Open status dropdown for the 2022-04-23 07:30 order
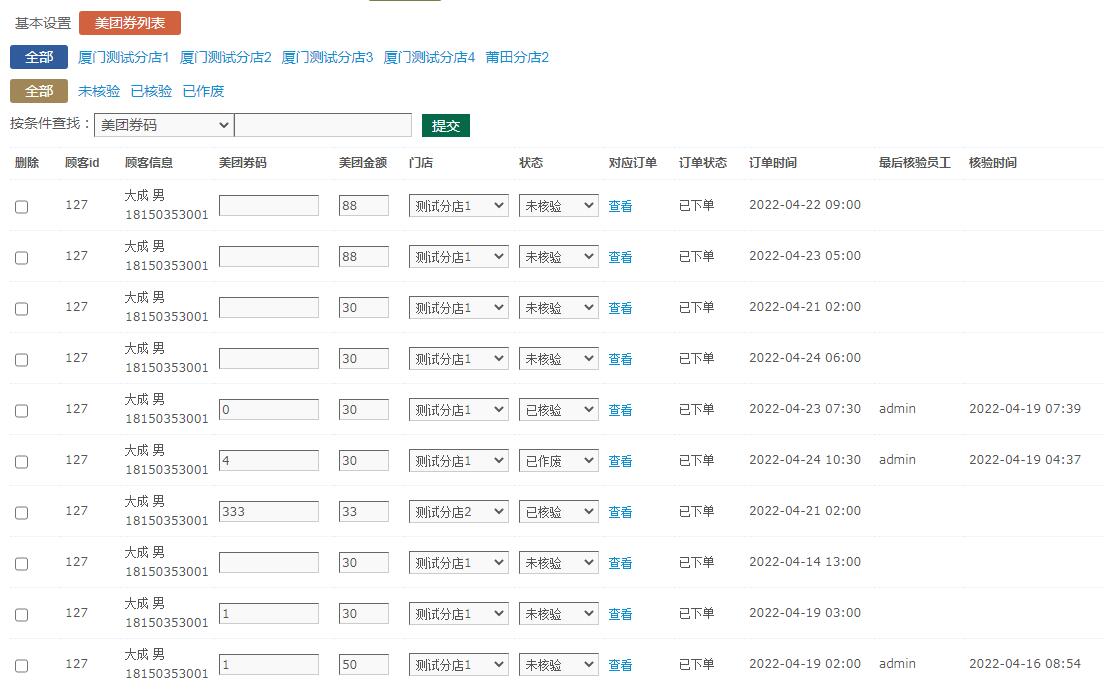Image resolution: width=1105 pixels, height=689 pixels. (558, 410)
